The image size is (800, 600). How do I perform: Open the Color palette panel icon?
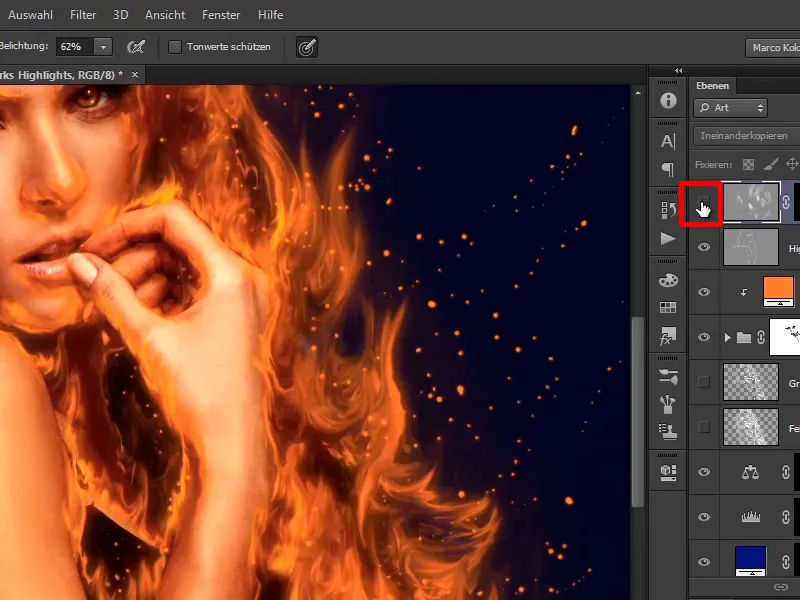(x=668, y=280)
